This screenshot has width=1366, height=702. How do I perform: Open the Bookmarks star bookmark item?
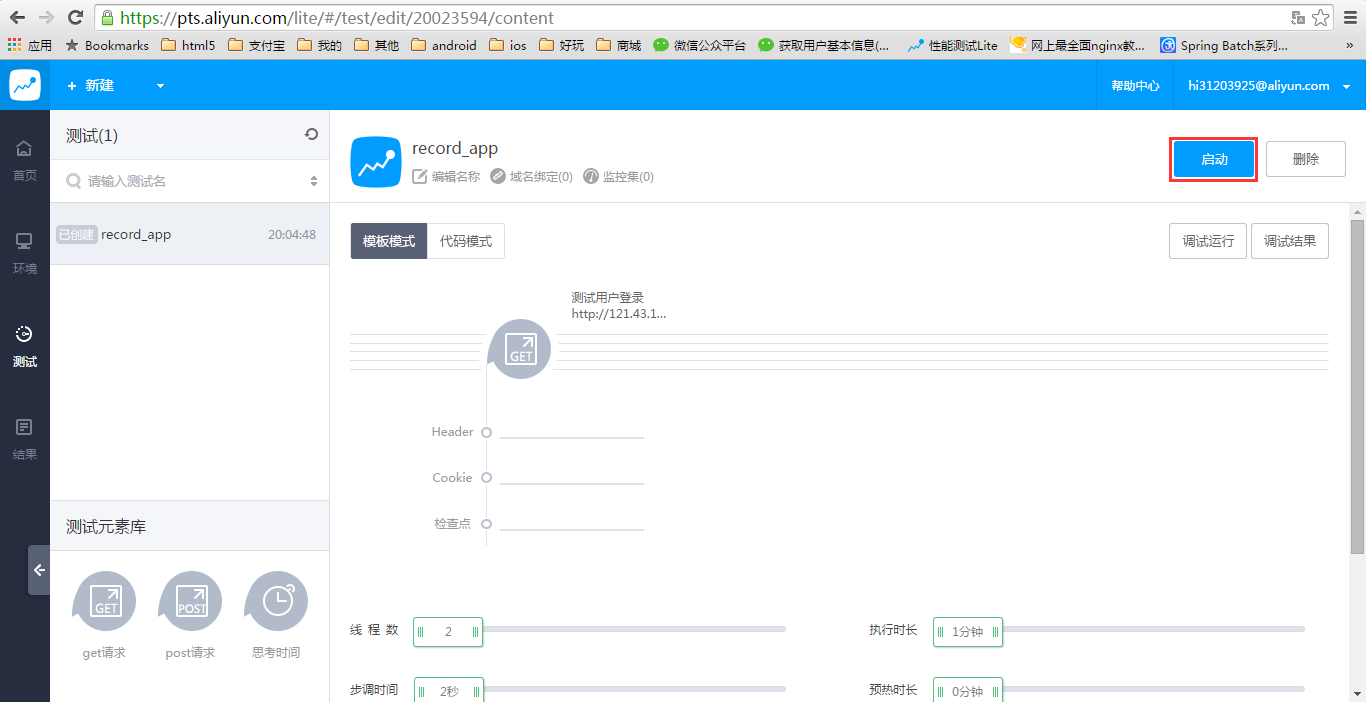107,45
